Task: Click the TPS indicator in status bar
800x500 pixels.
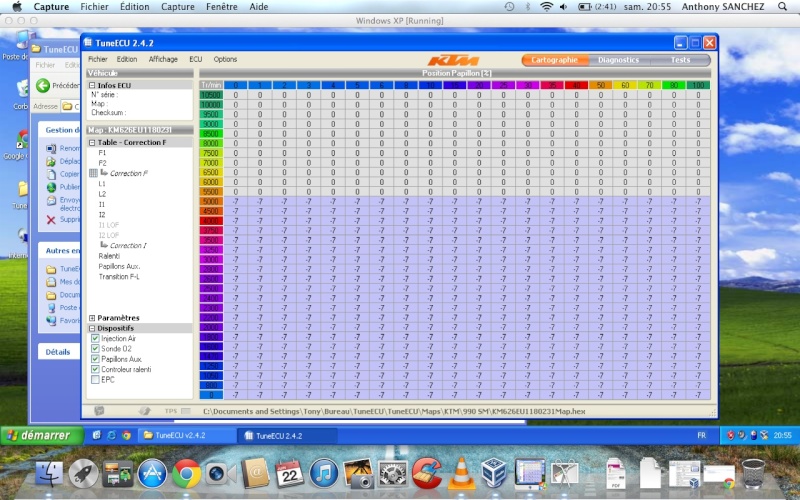Action: (x=177, y=411)
